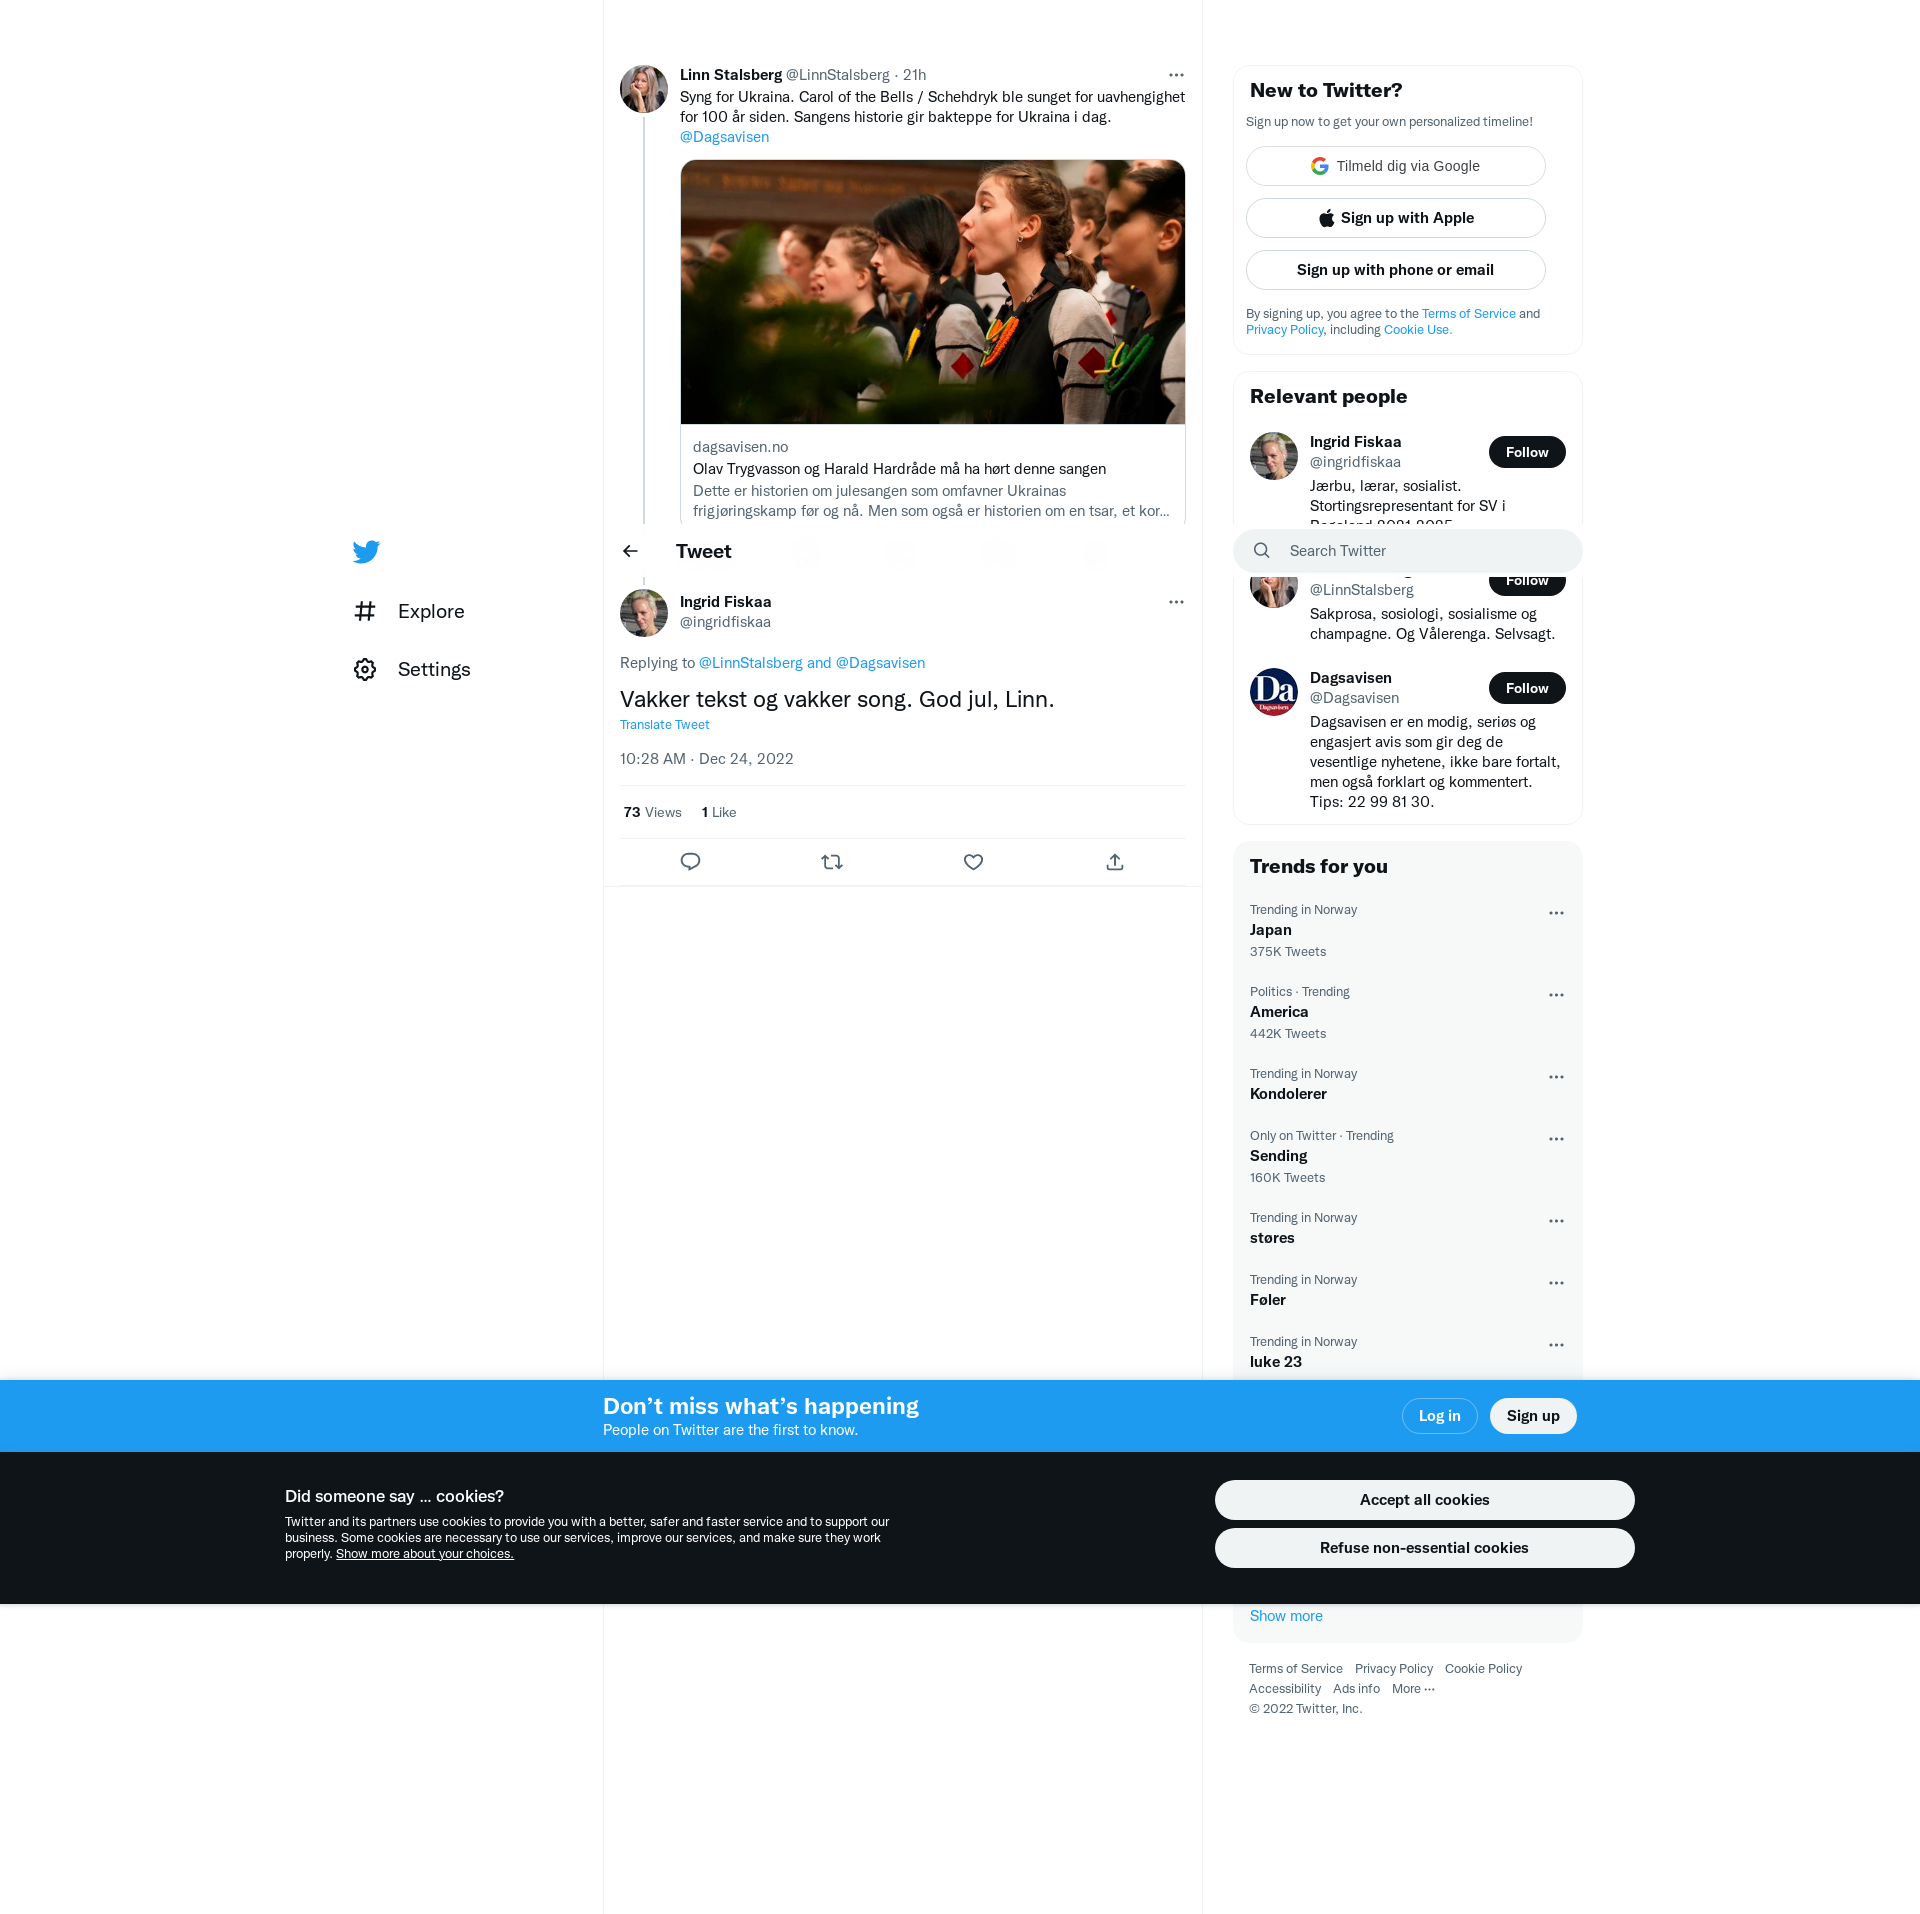Click Sign up with Apple
Viewport: 1920px width, 1914px height.
[x=1396, y=218]
